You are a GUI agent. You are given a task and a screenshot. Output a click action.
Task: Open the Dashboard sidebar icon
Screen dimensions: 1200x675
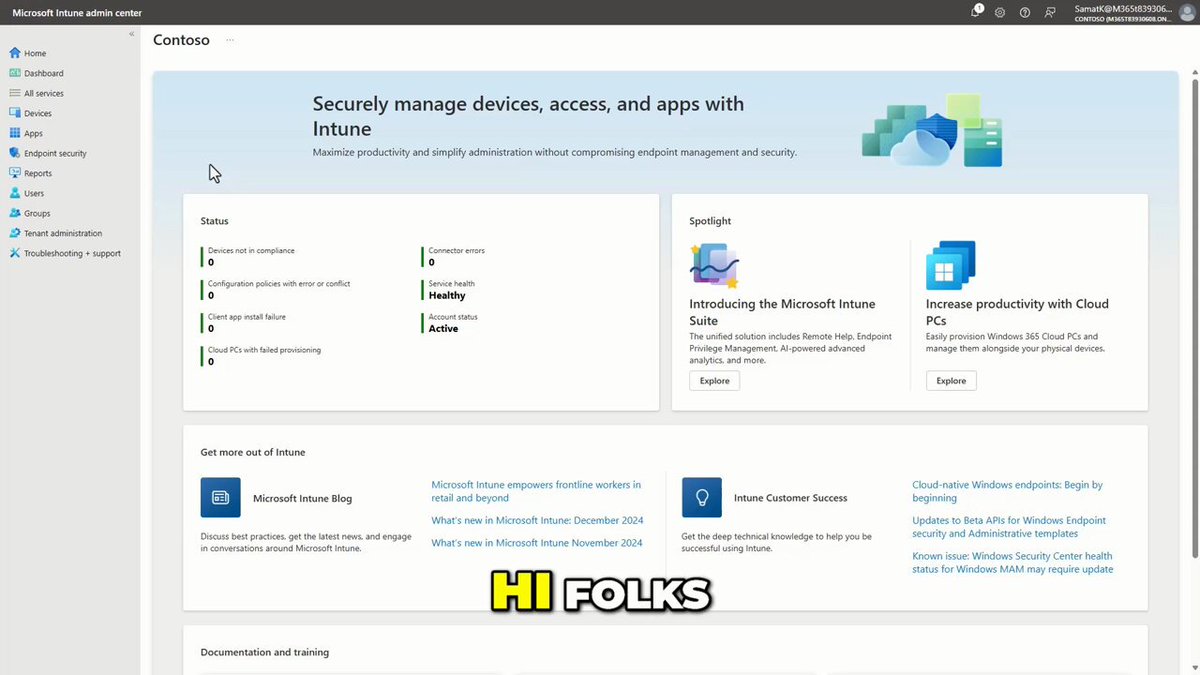coord(15,73)
